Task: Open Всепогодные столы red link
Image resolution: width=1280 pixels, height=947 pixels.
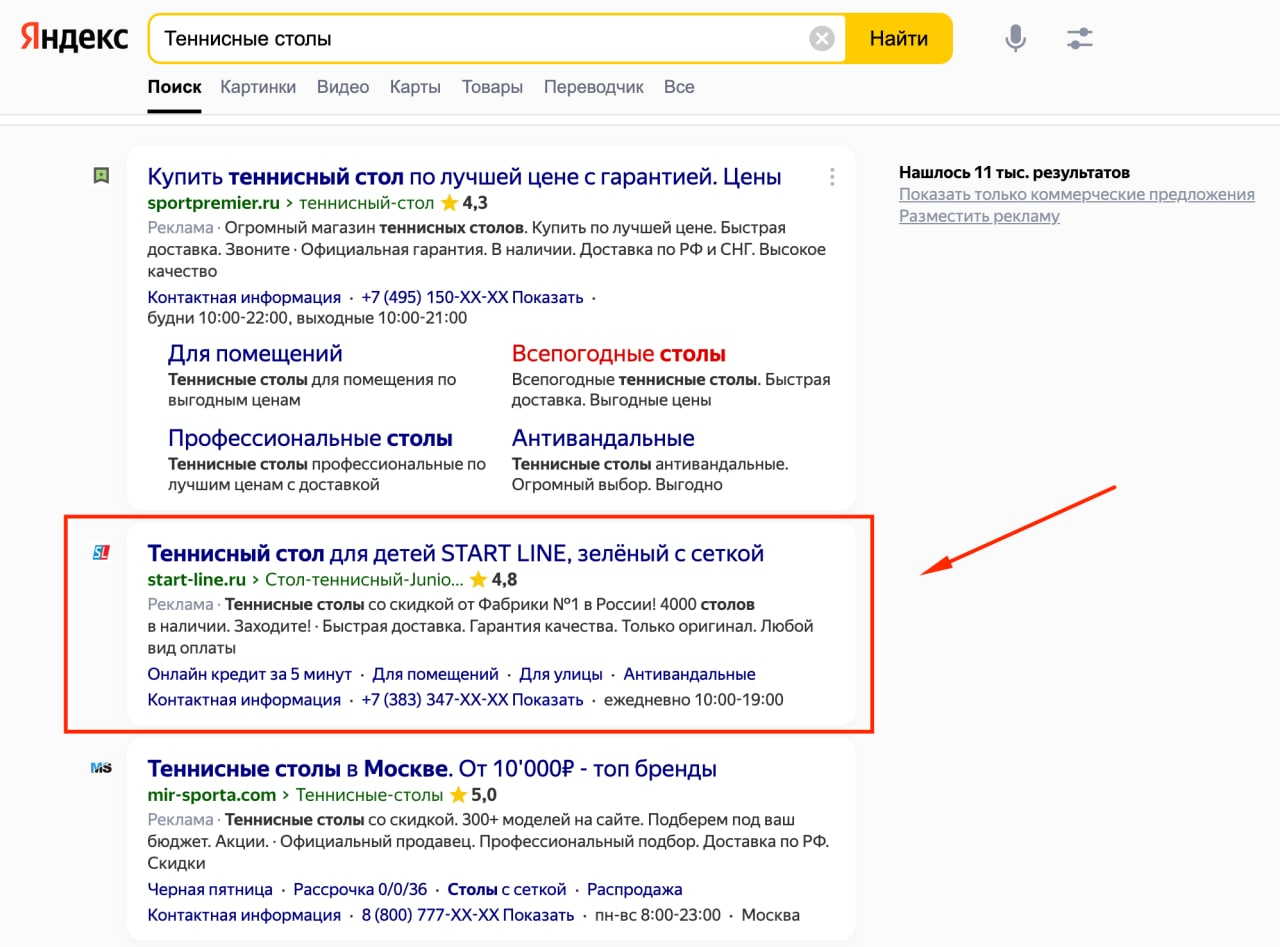Action: point(618,354)
